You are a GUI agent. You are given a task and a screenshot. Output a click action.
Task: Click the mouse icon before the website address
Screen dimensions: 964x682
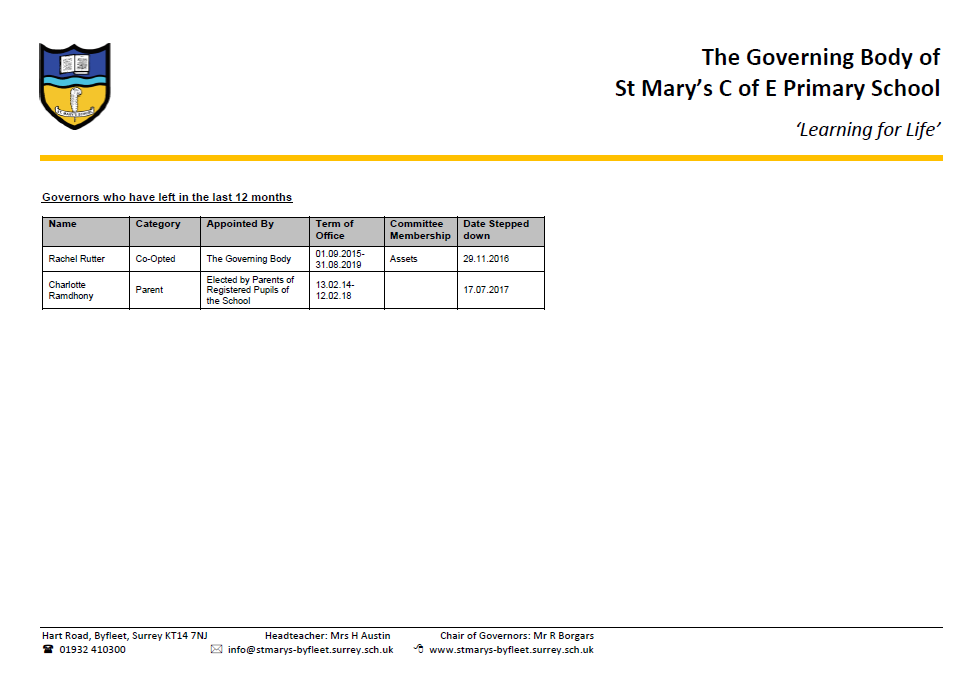tap(419, 649)
